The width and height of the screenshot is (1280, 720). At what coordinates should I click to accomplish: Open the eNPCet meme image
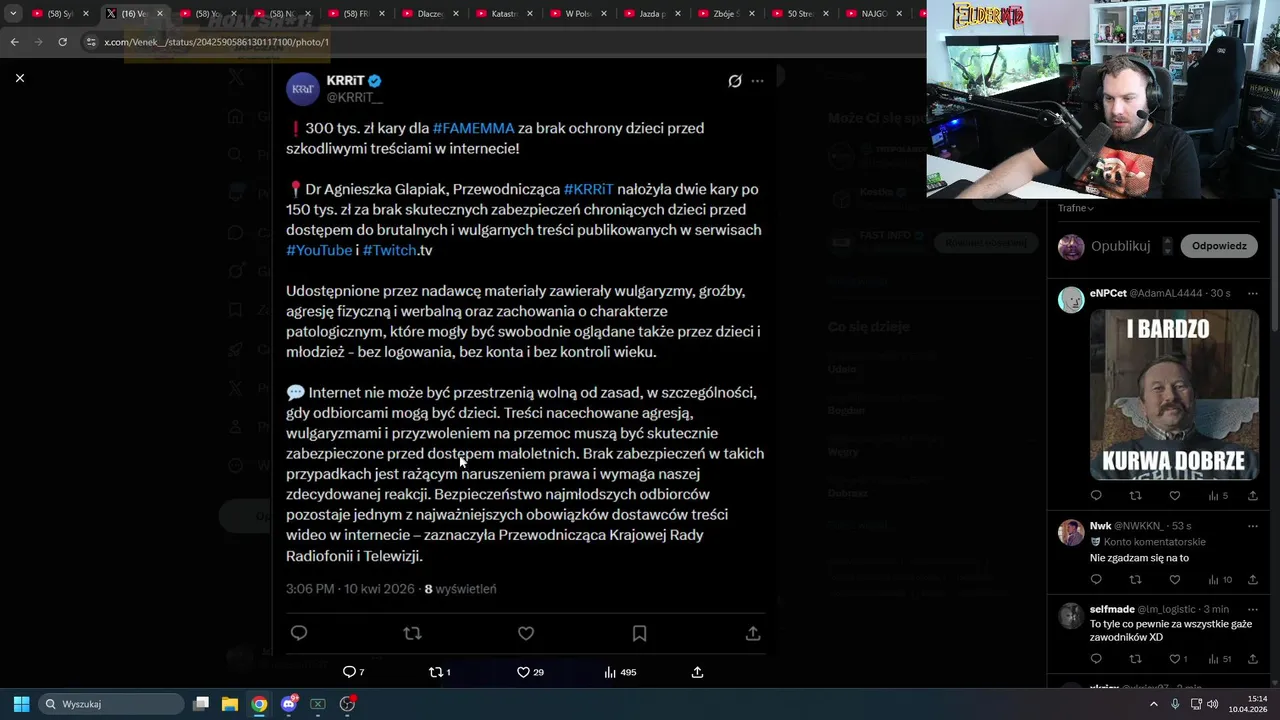click(1174, 394)
